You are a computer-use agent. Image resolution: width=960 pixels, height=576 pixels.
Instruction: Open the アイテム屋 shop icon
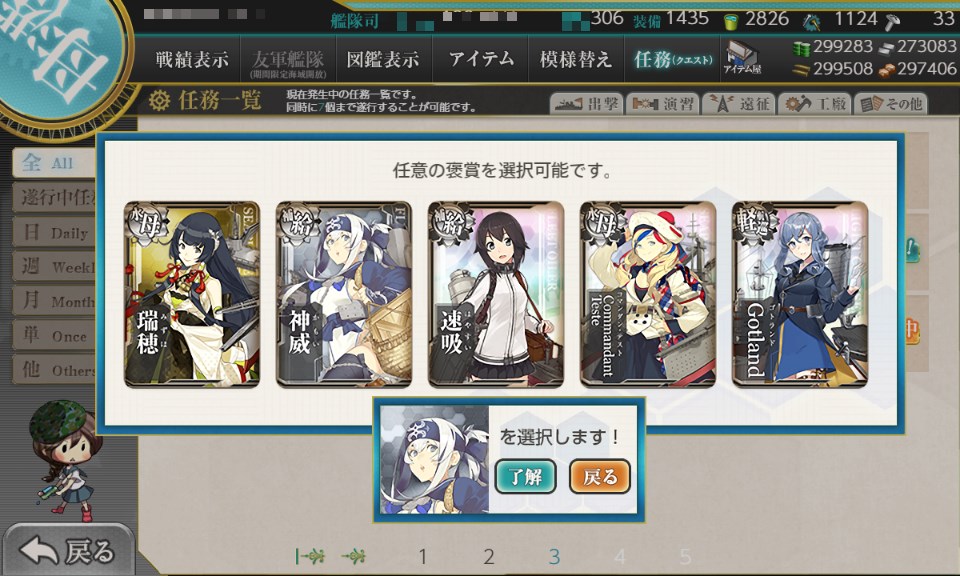coord(741,58)
